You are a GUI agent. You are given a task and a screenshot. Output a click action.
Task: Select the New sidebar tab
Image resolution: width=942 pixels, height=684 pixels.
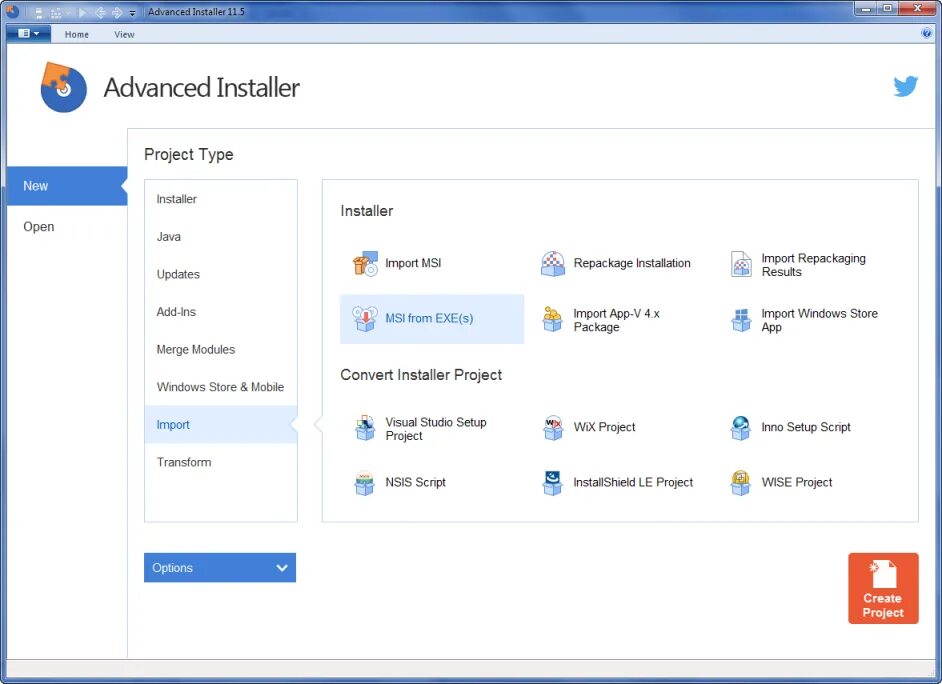67,186
